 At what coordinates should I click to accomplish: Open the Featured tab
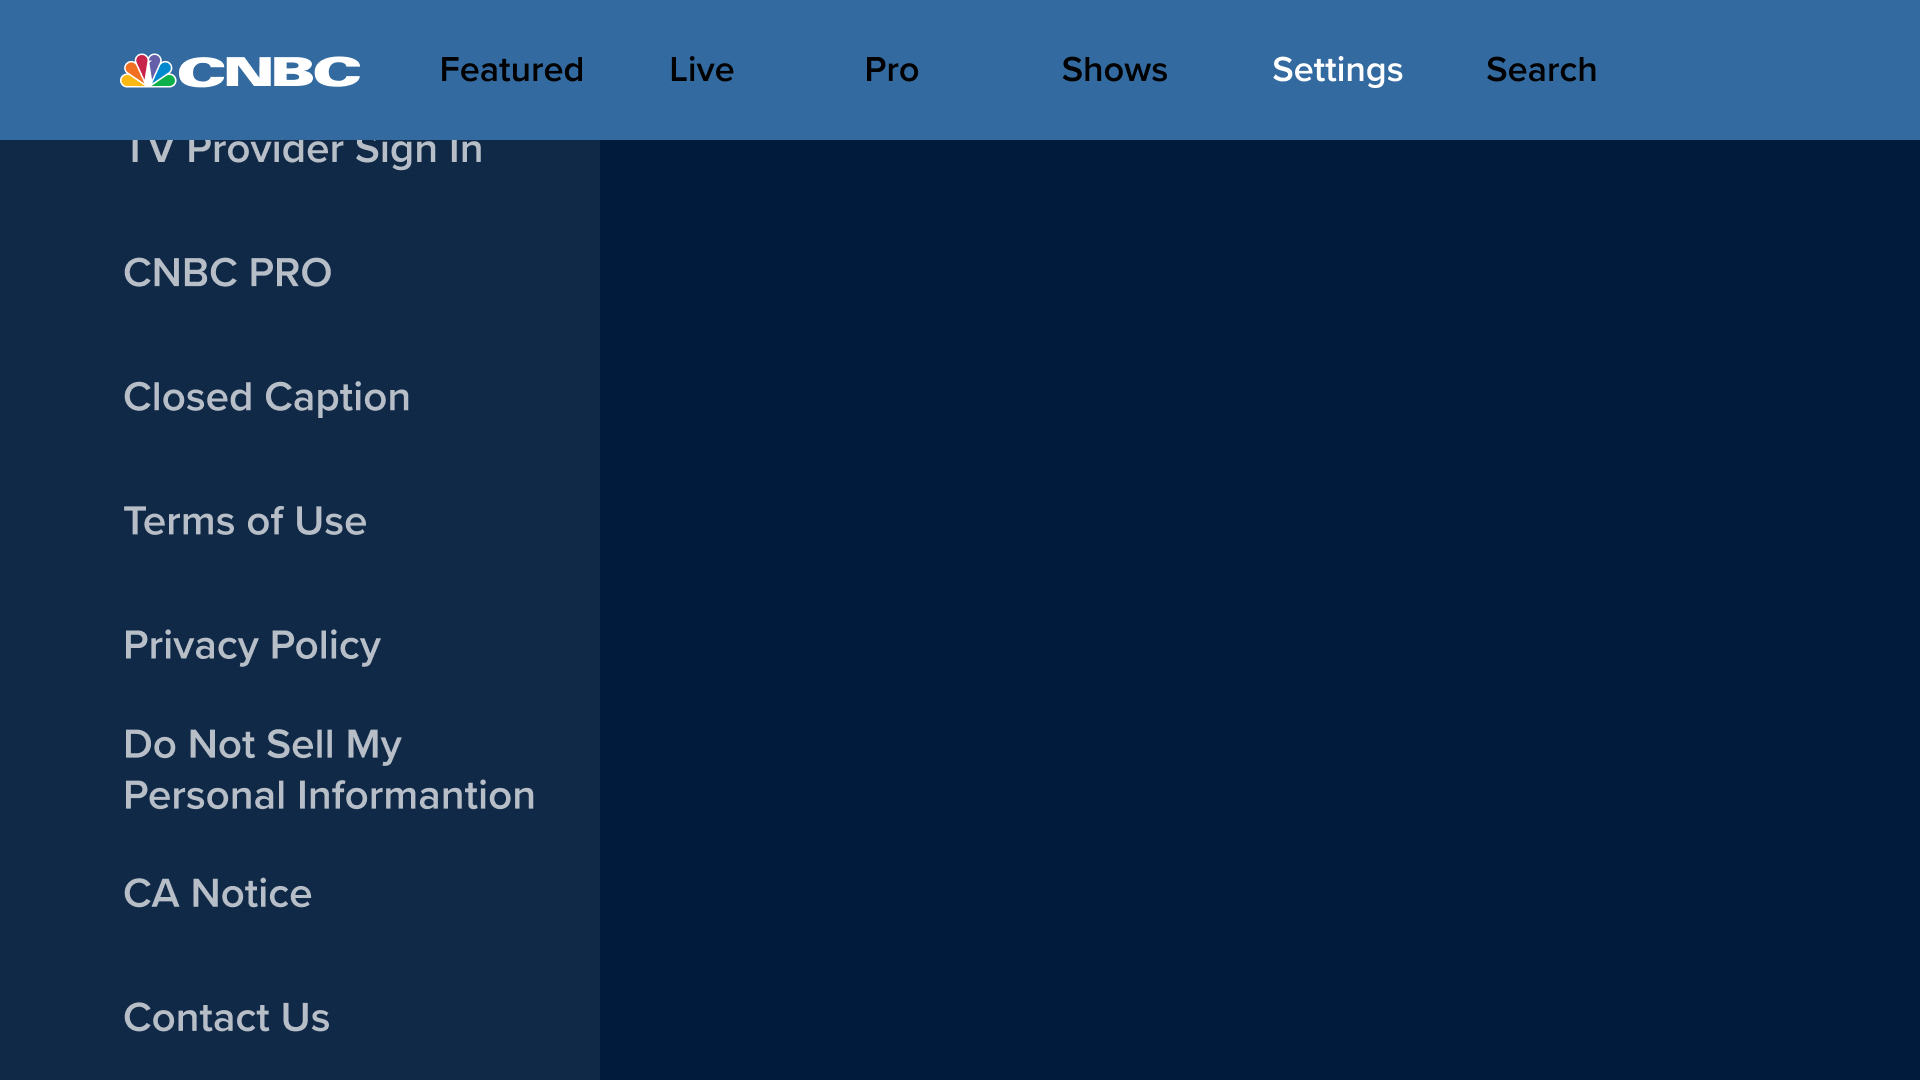point(511,70)
